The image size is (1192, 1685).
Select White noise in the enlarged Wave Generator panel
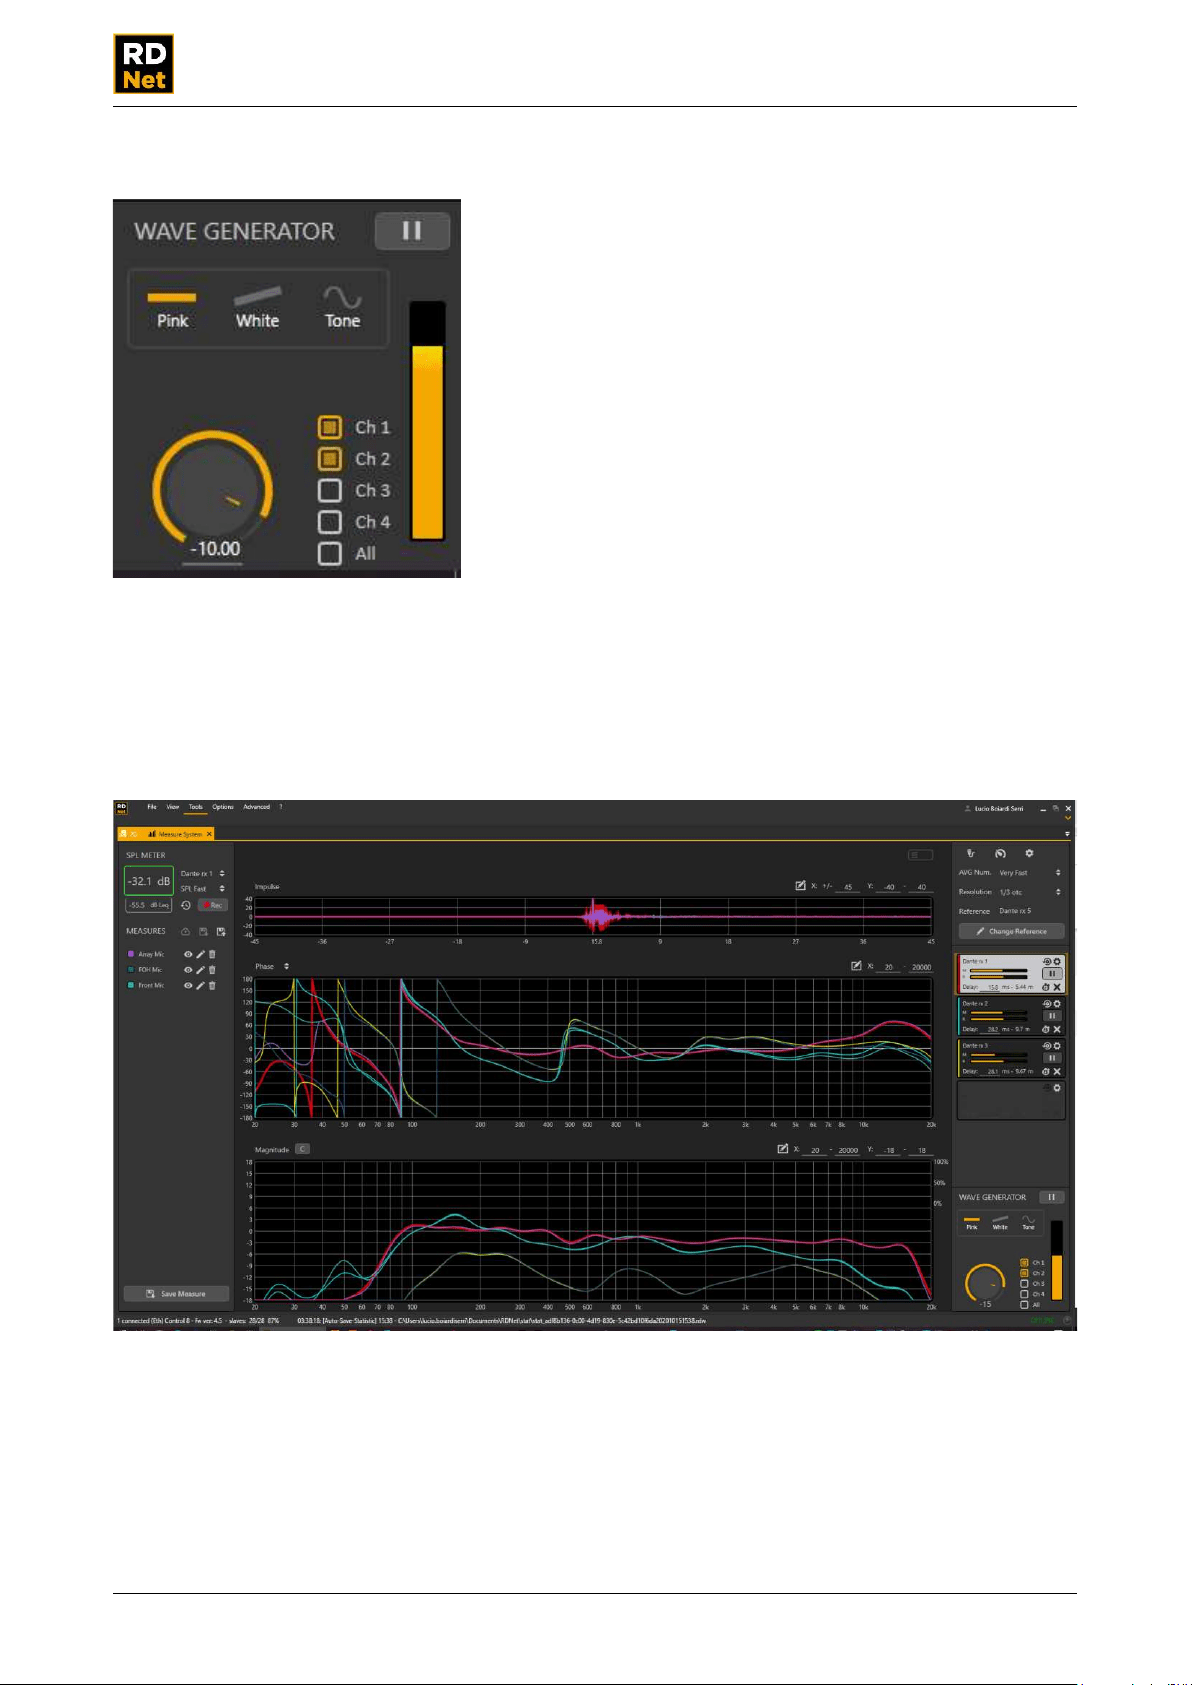(257, 309)
